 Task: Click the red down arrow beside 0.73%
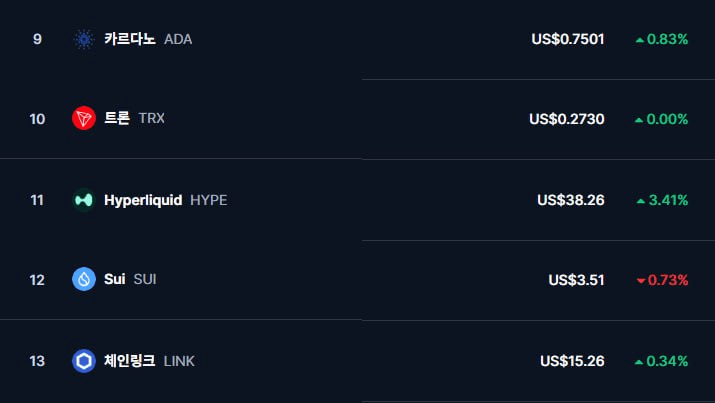[x=641, y=280]
